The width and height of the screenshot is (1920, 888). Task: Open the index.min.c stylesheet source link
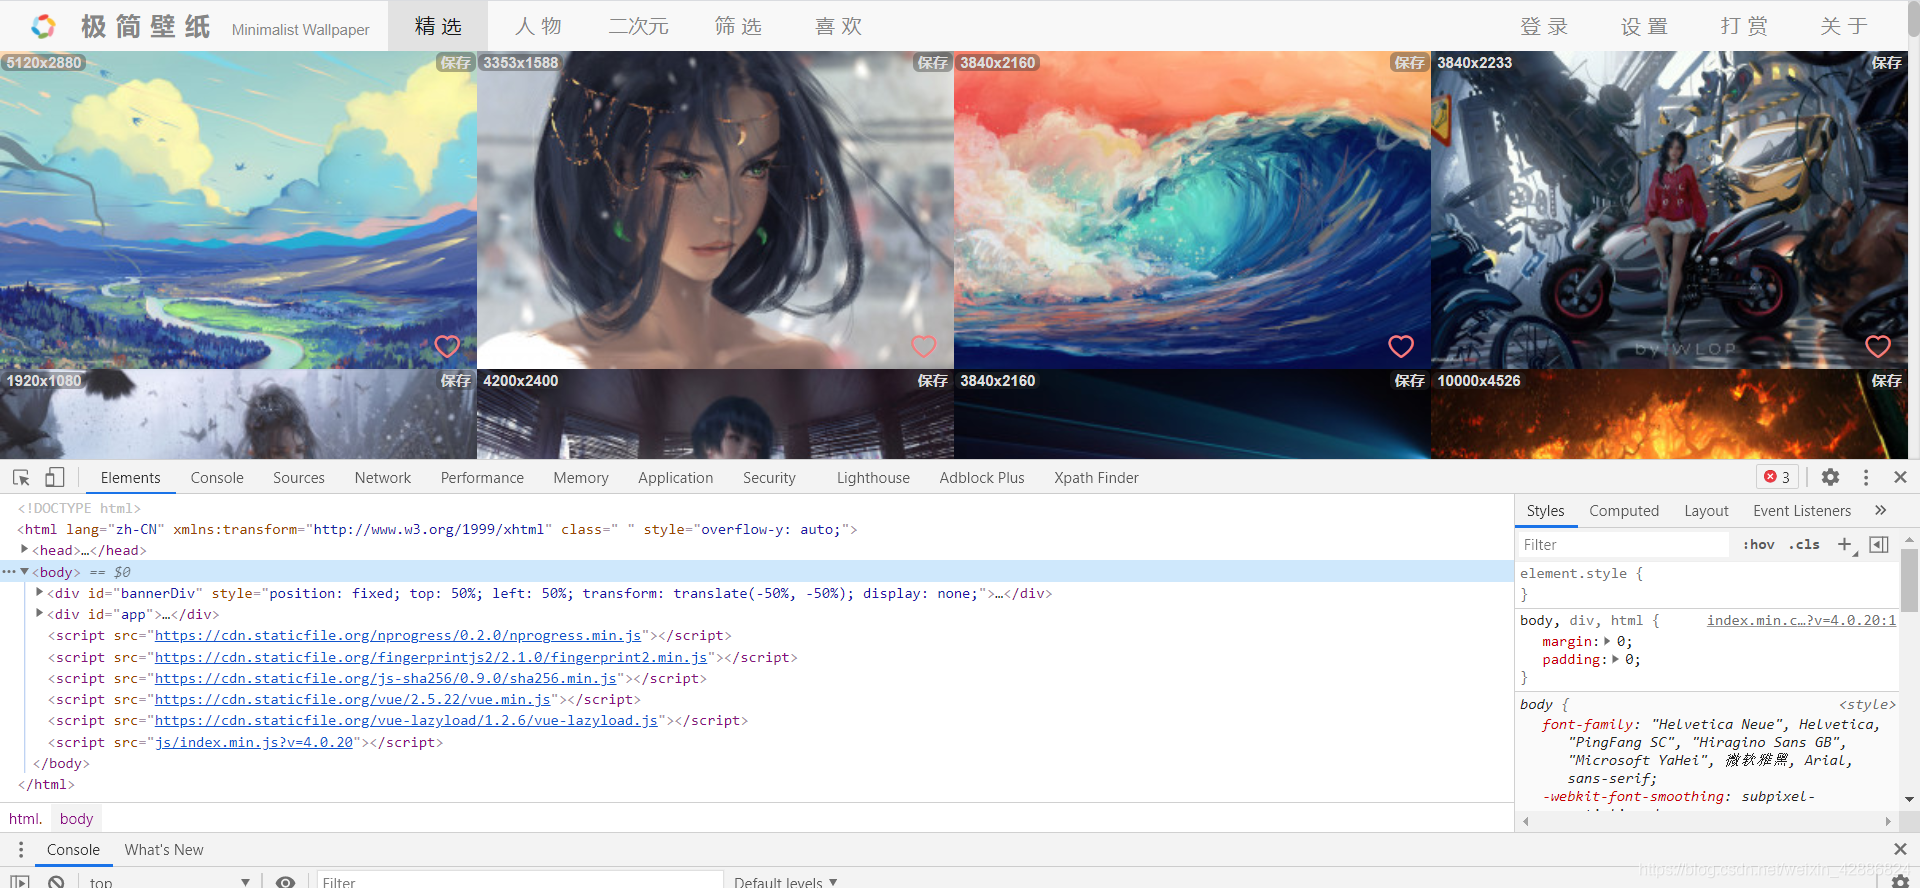click(1801, 620)
